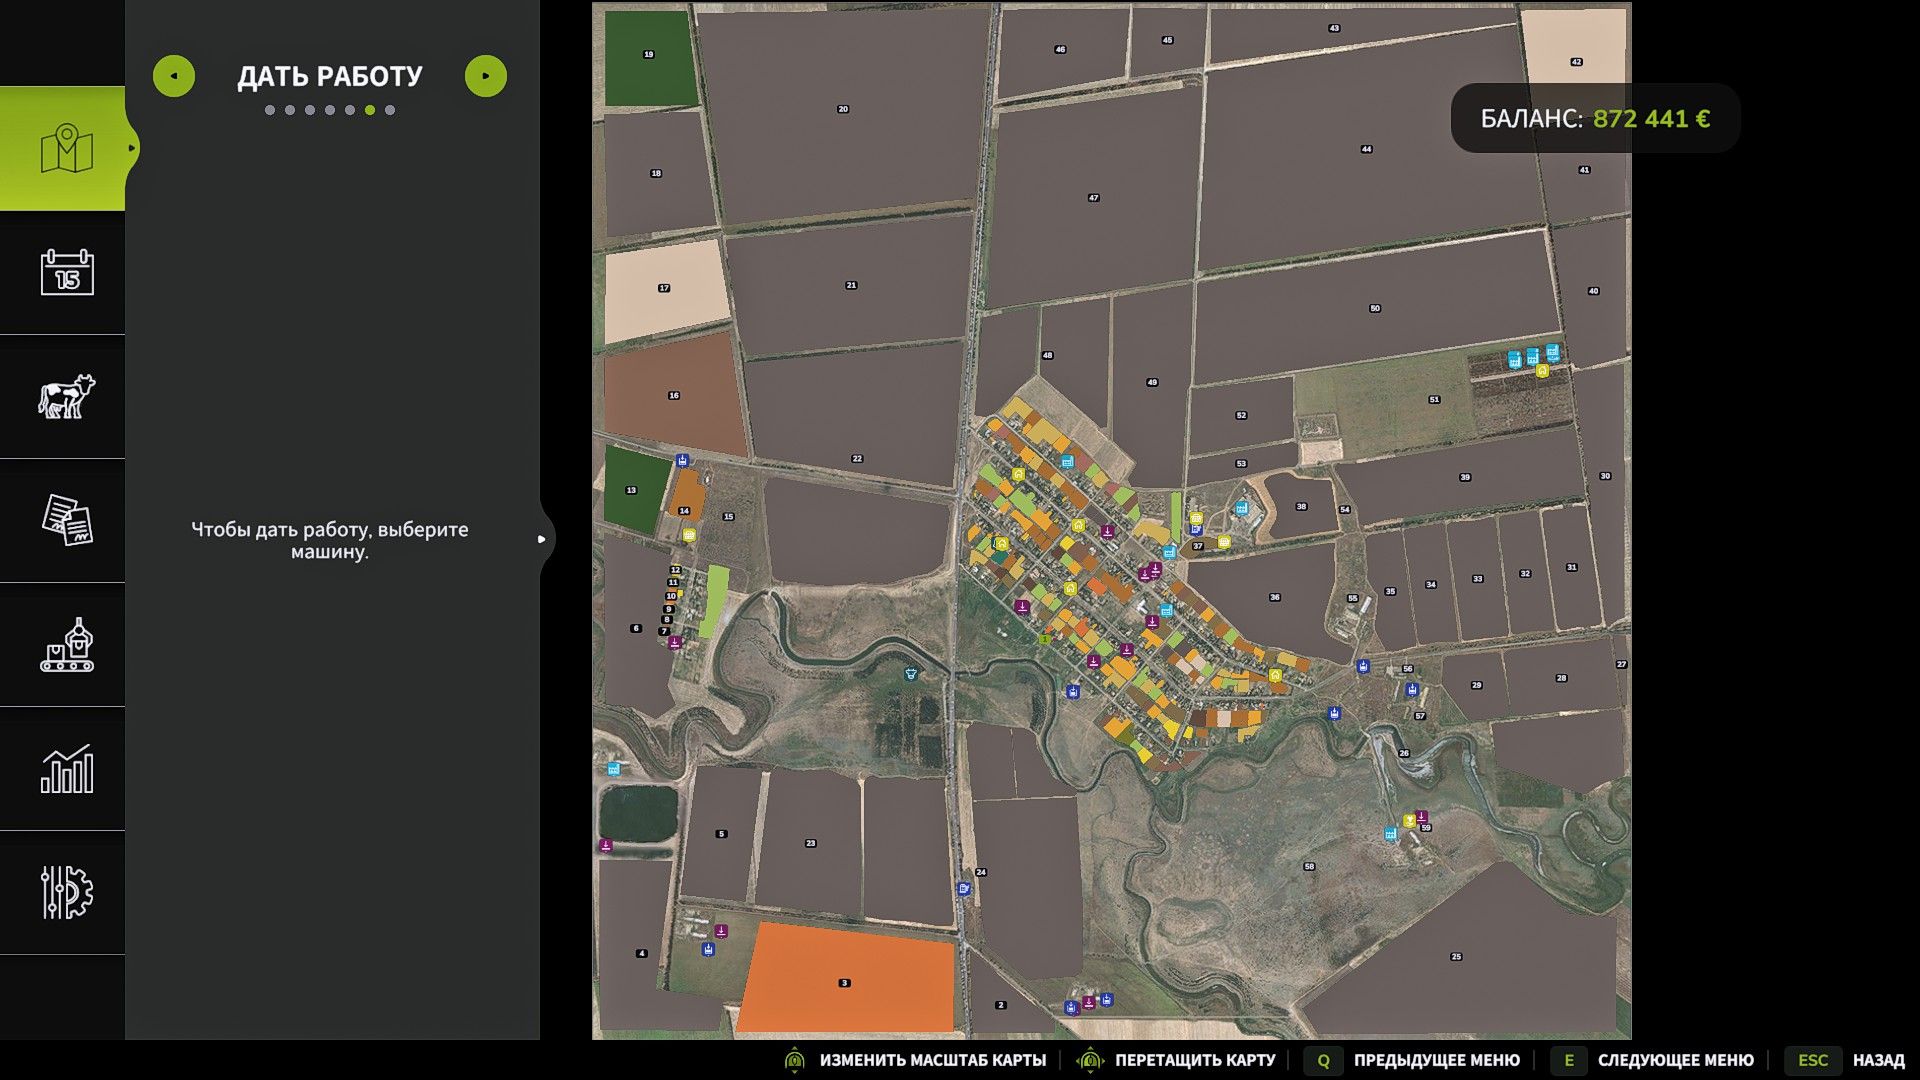Viewport: 1920px width, 1080px height.
Task: Open the animals cow icon page
Action: 66,396
